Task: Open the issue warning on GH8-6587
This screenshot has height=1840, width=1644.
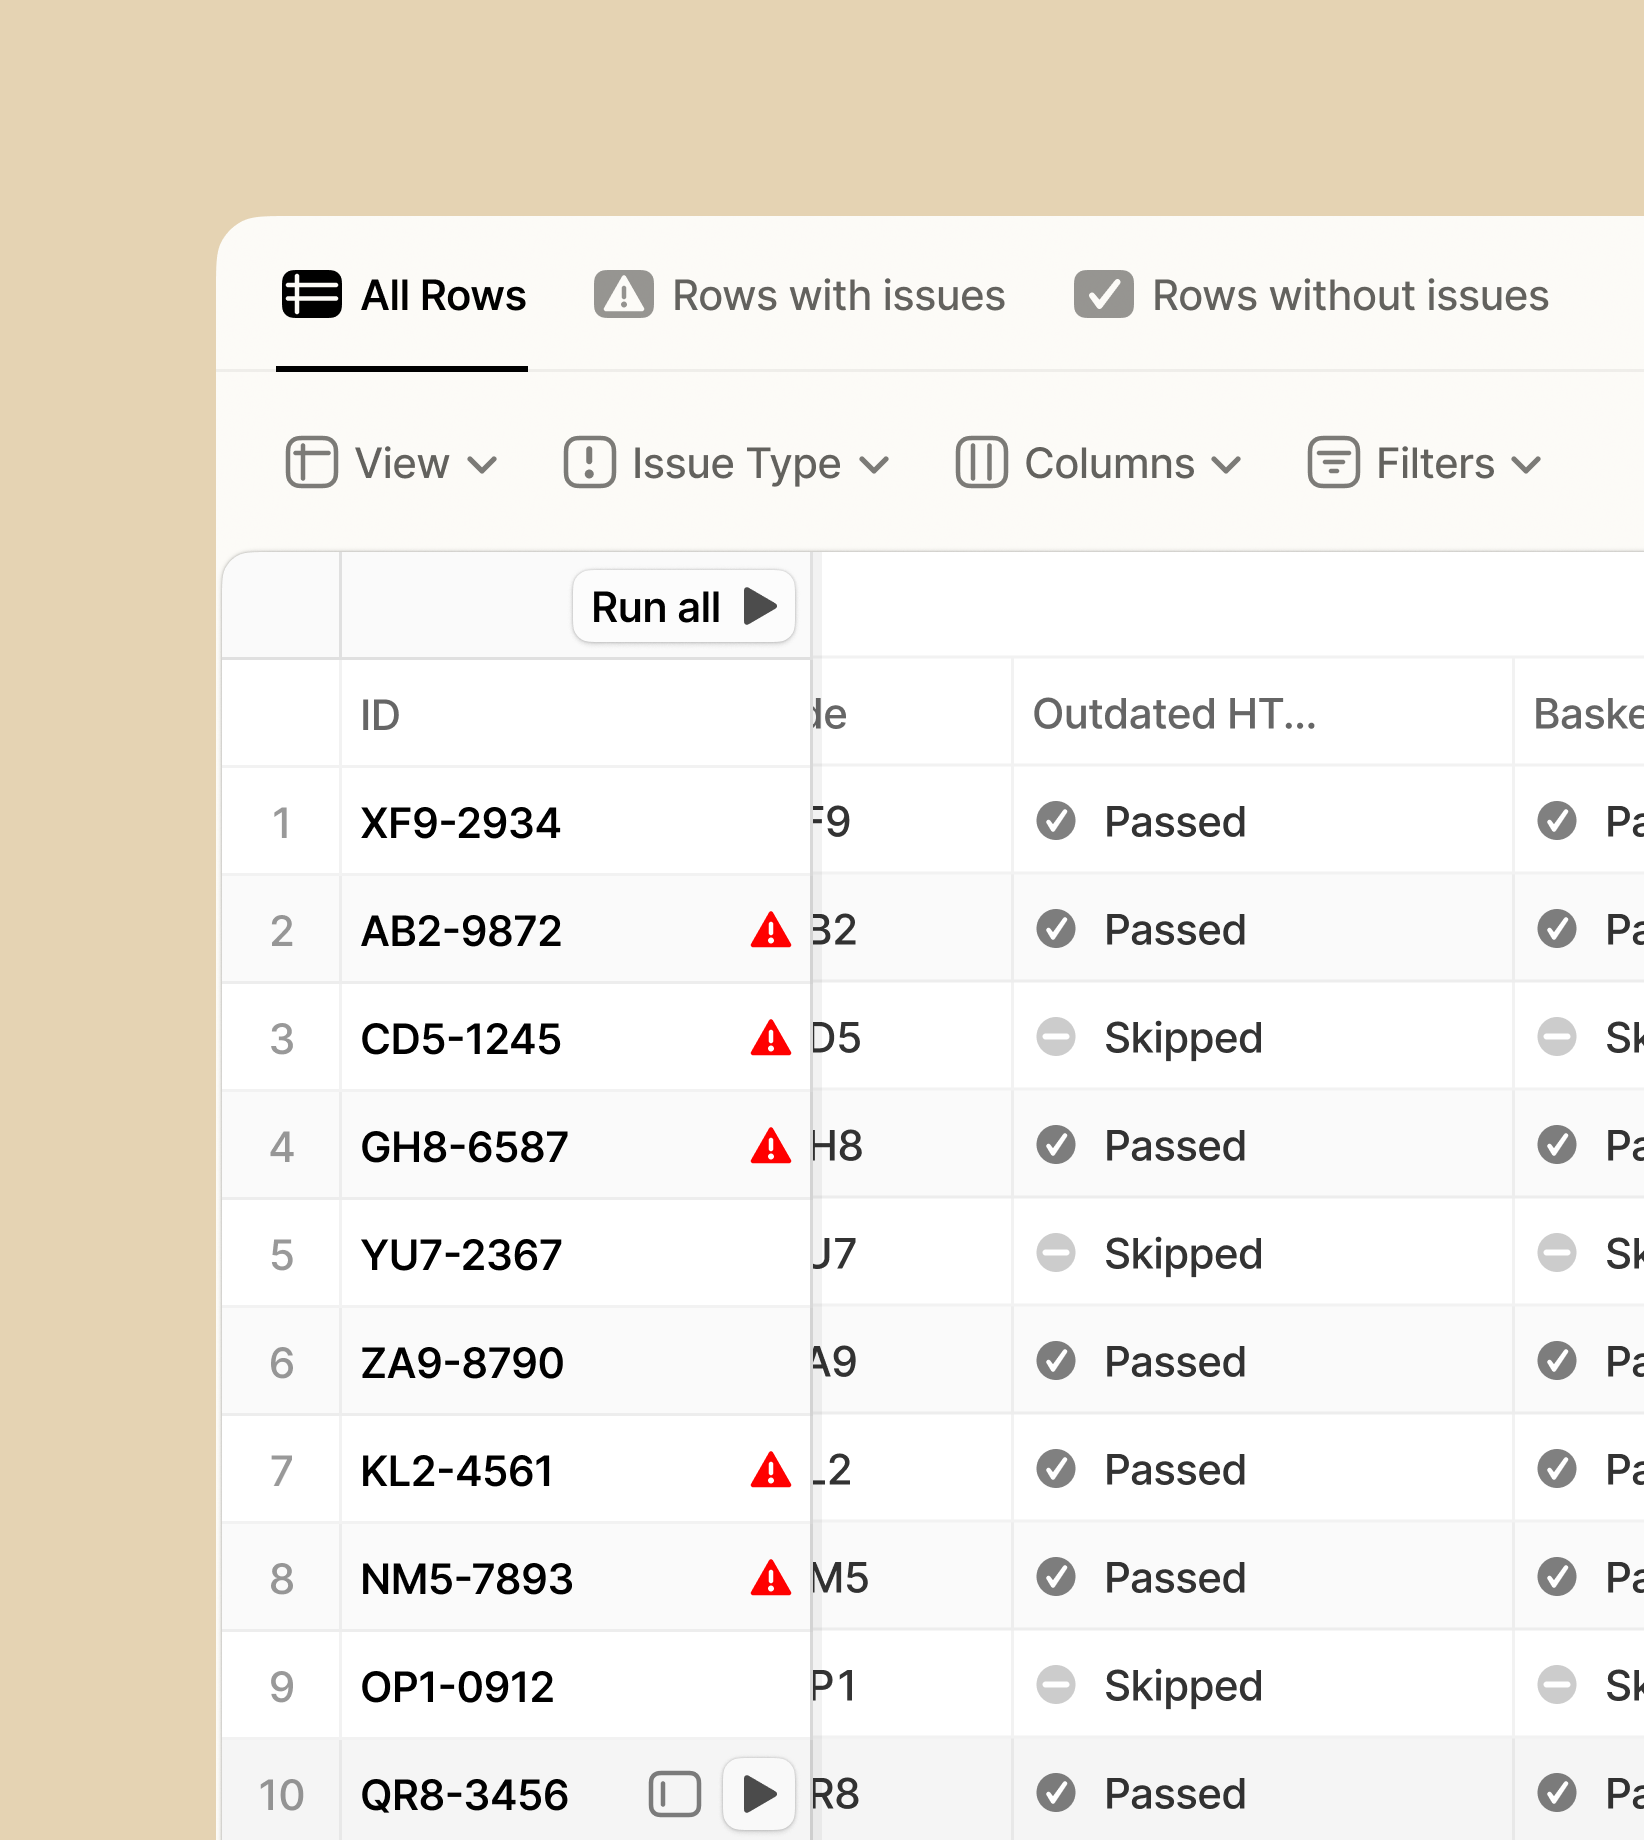Action: 771,1146
